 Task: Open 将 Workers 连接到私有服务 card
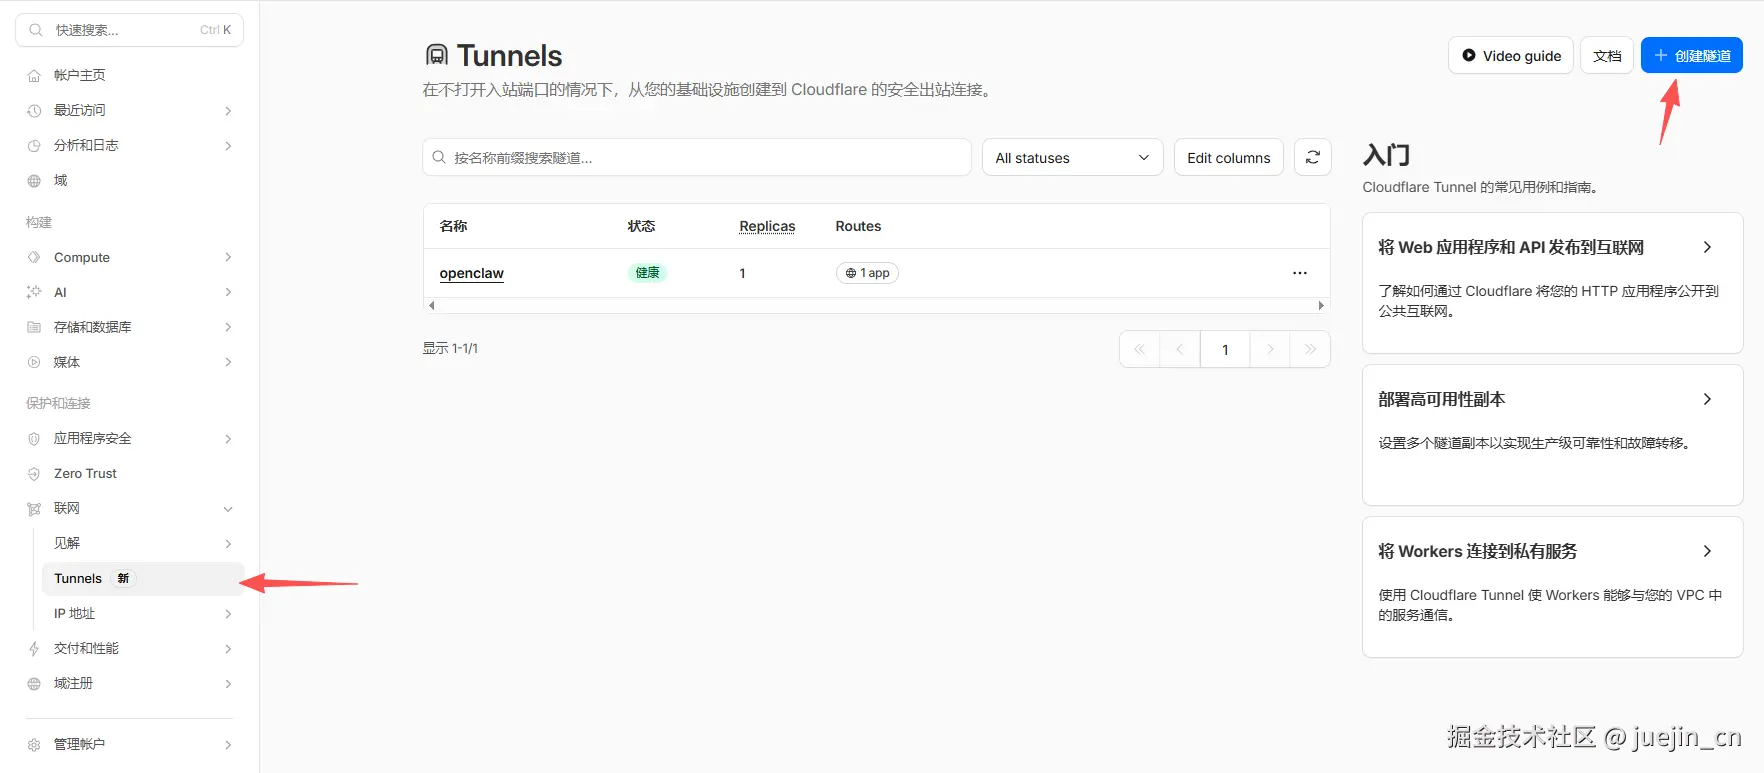1553,587
